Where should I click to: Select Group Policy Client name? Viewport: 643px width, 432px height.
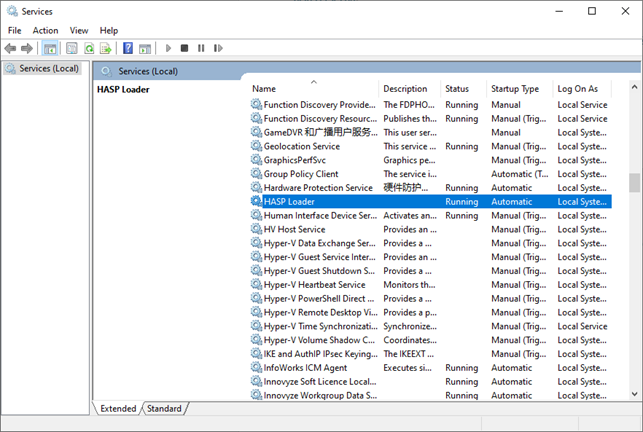(301, 174)
